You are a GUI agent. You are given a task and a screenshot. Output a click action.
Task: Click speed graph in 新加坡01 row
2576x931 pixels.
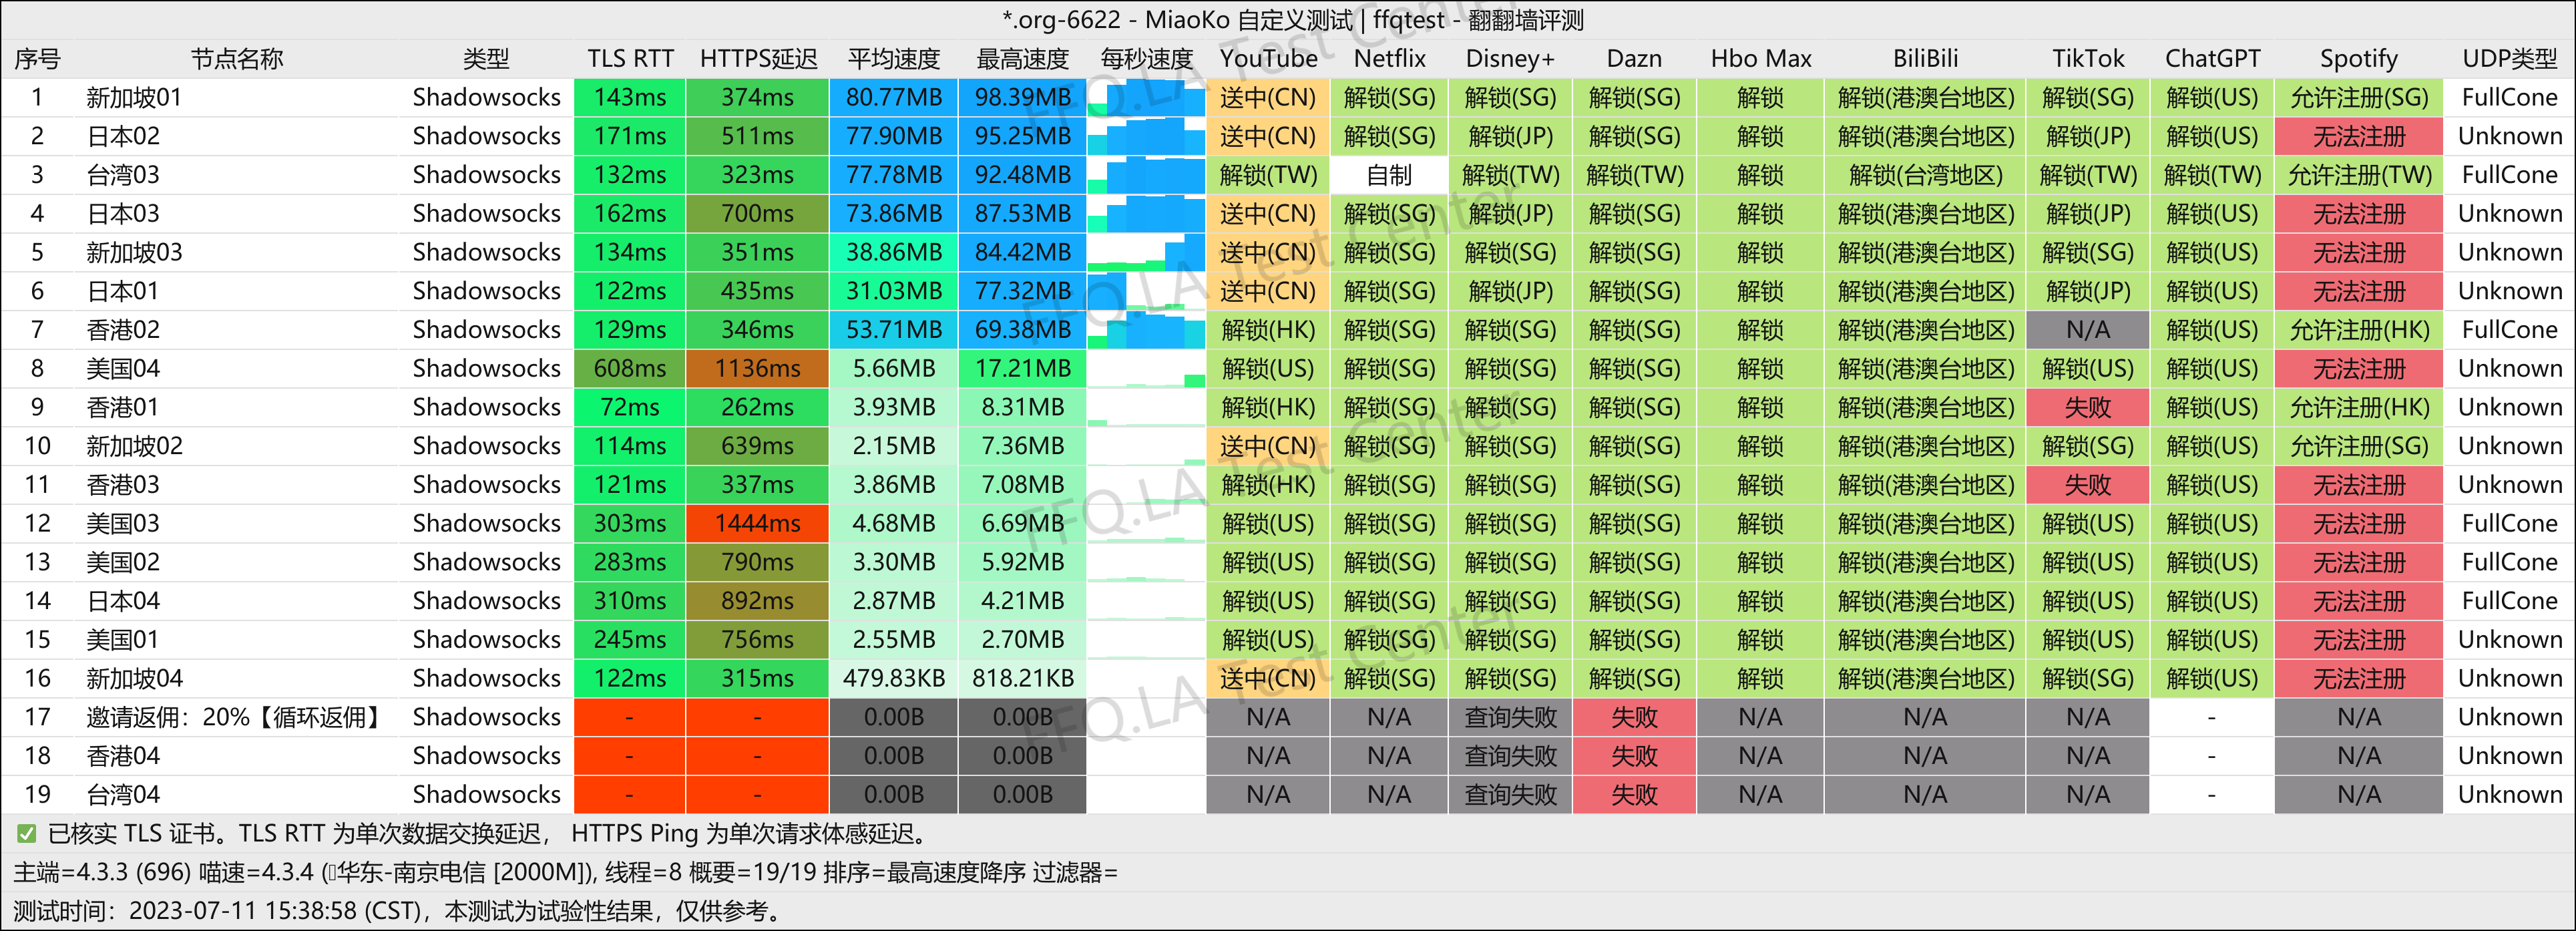tap(1146, 98)
